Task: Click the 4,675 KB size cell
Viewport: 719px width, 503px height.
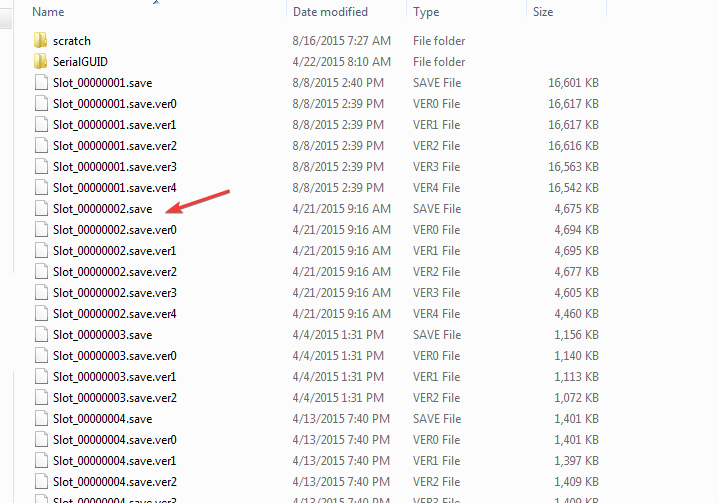Action: (576, 209)
